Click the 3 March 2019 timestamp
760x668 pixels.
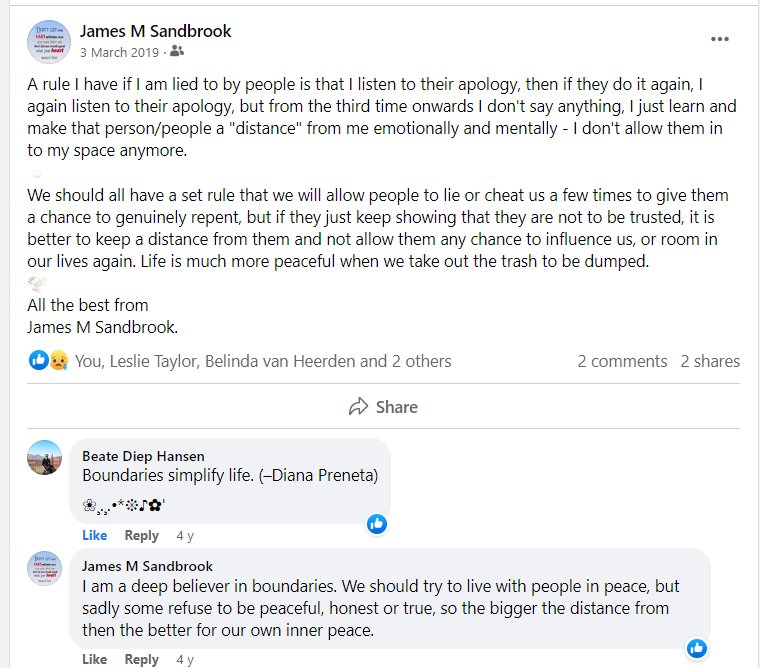coord(119,52)
